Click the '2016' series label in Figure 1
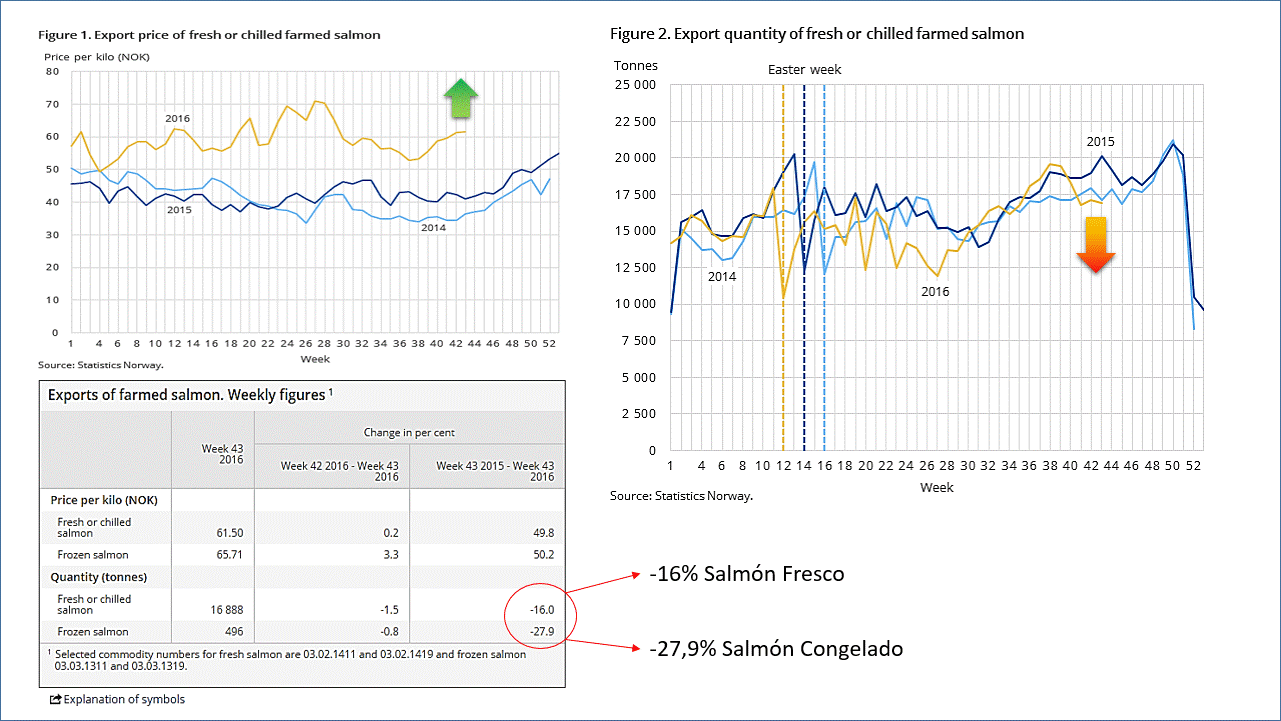Image resolution: width=1281 pixels, height=721 pixels. (178, 119)
